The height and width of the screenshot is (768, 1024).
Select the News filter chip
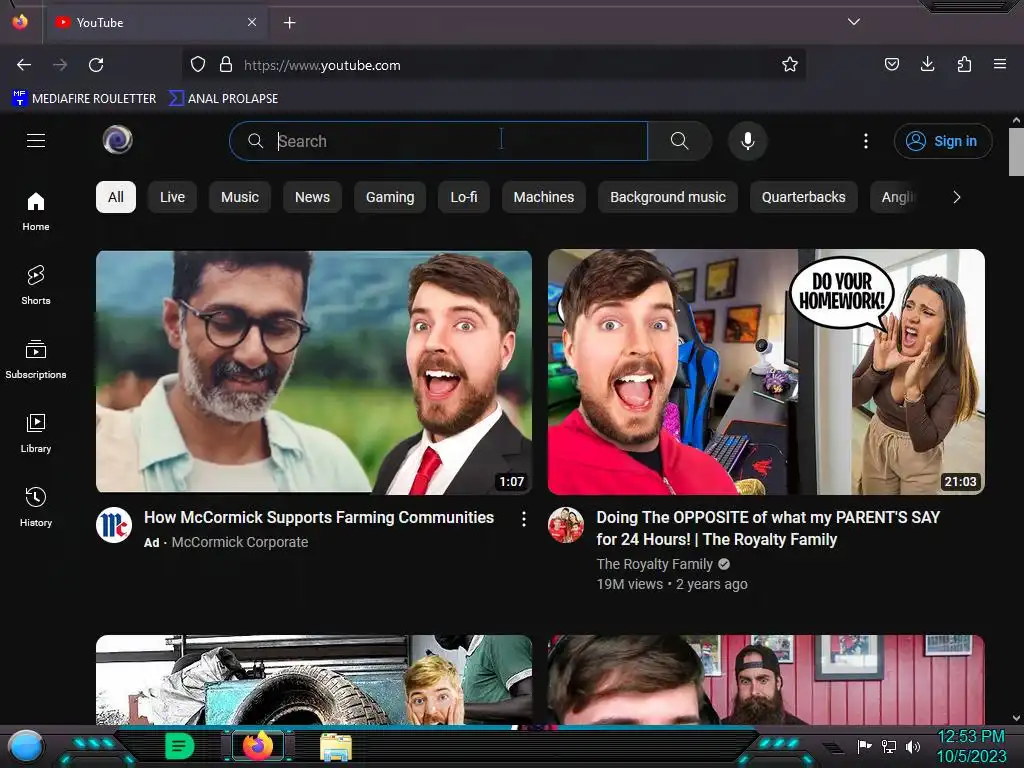[312, 197]
